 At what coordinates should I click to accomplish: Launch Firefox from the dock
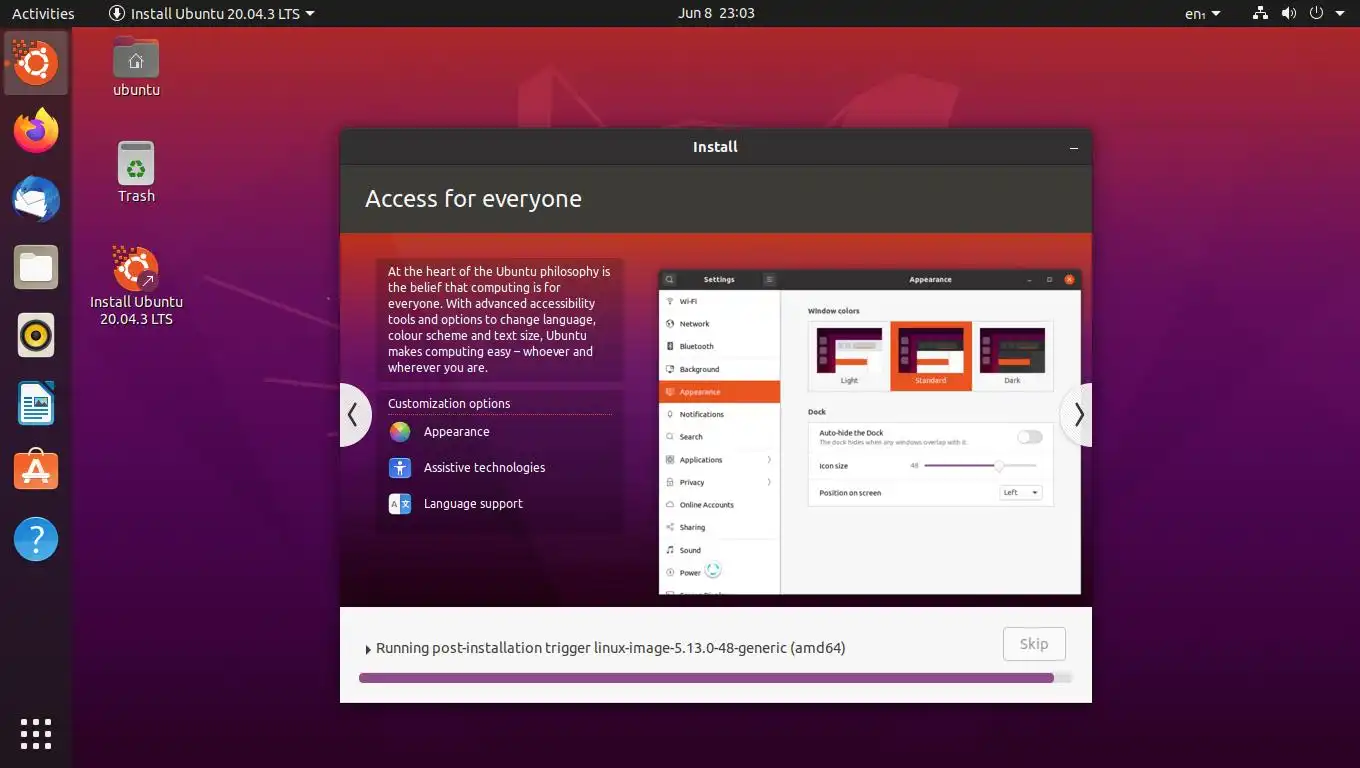point(36,131)
